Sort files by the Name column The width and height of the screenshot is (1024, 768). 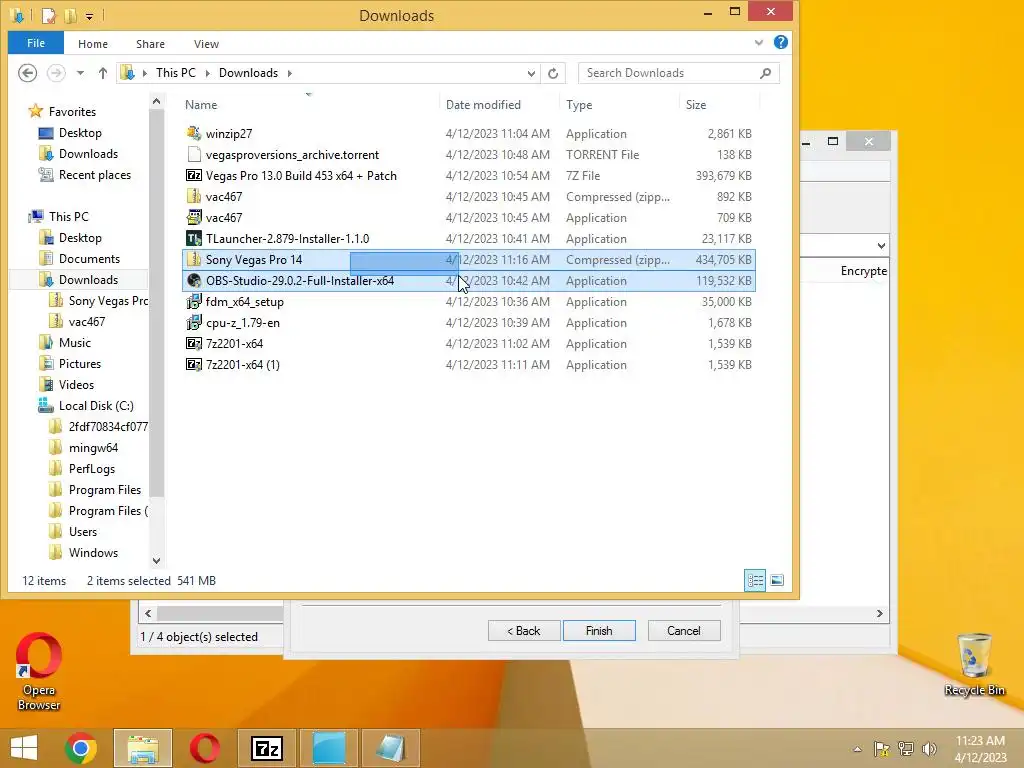tap(200, 104)
